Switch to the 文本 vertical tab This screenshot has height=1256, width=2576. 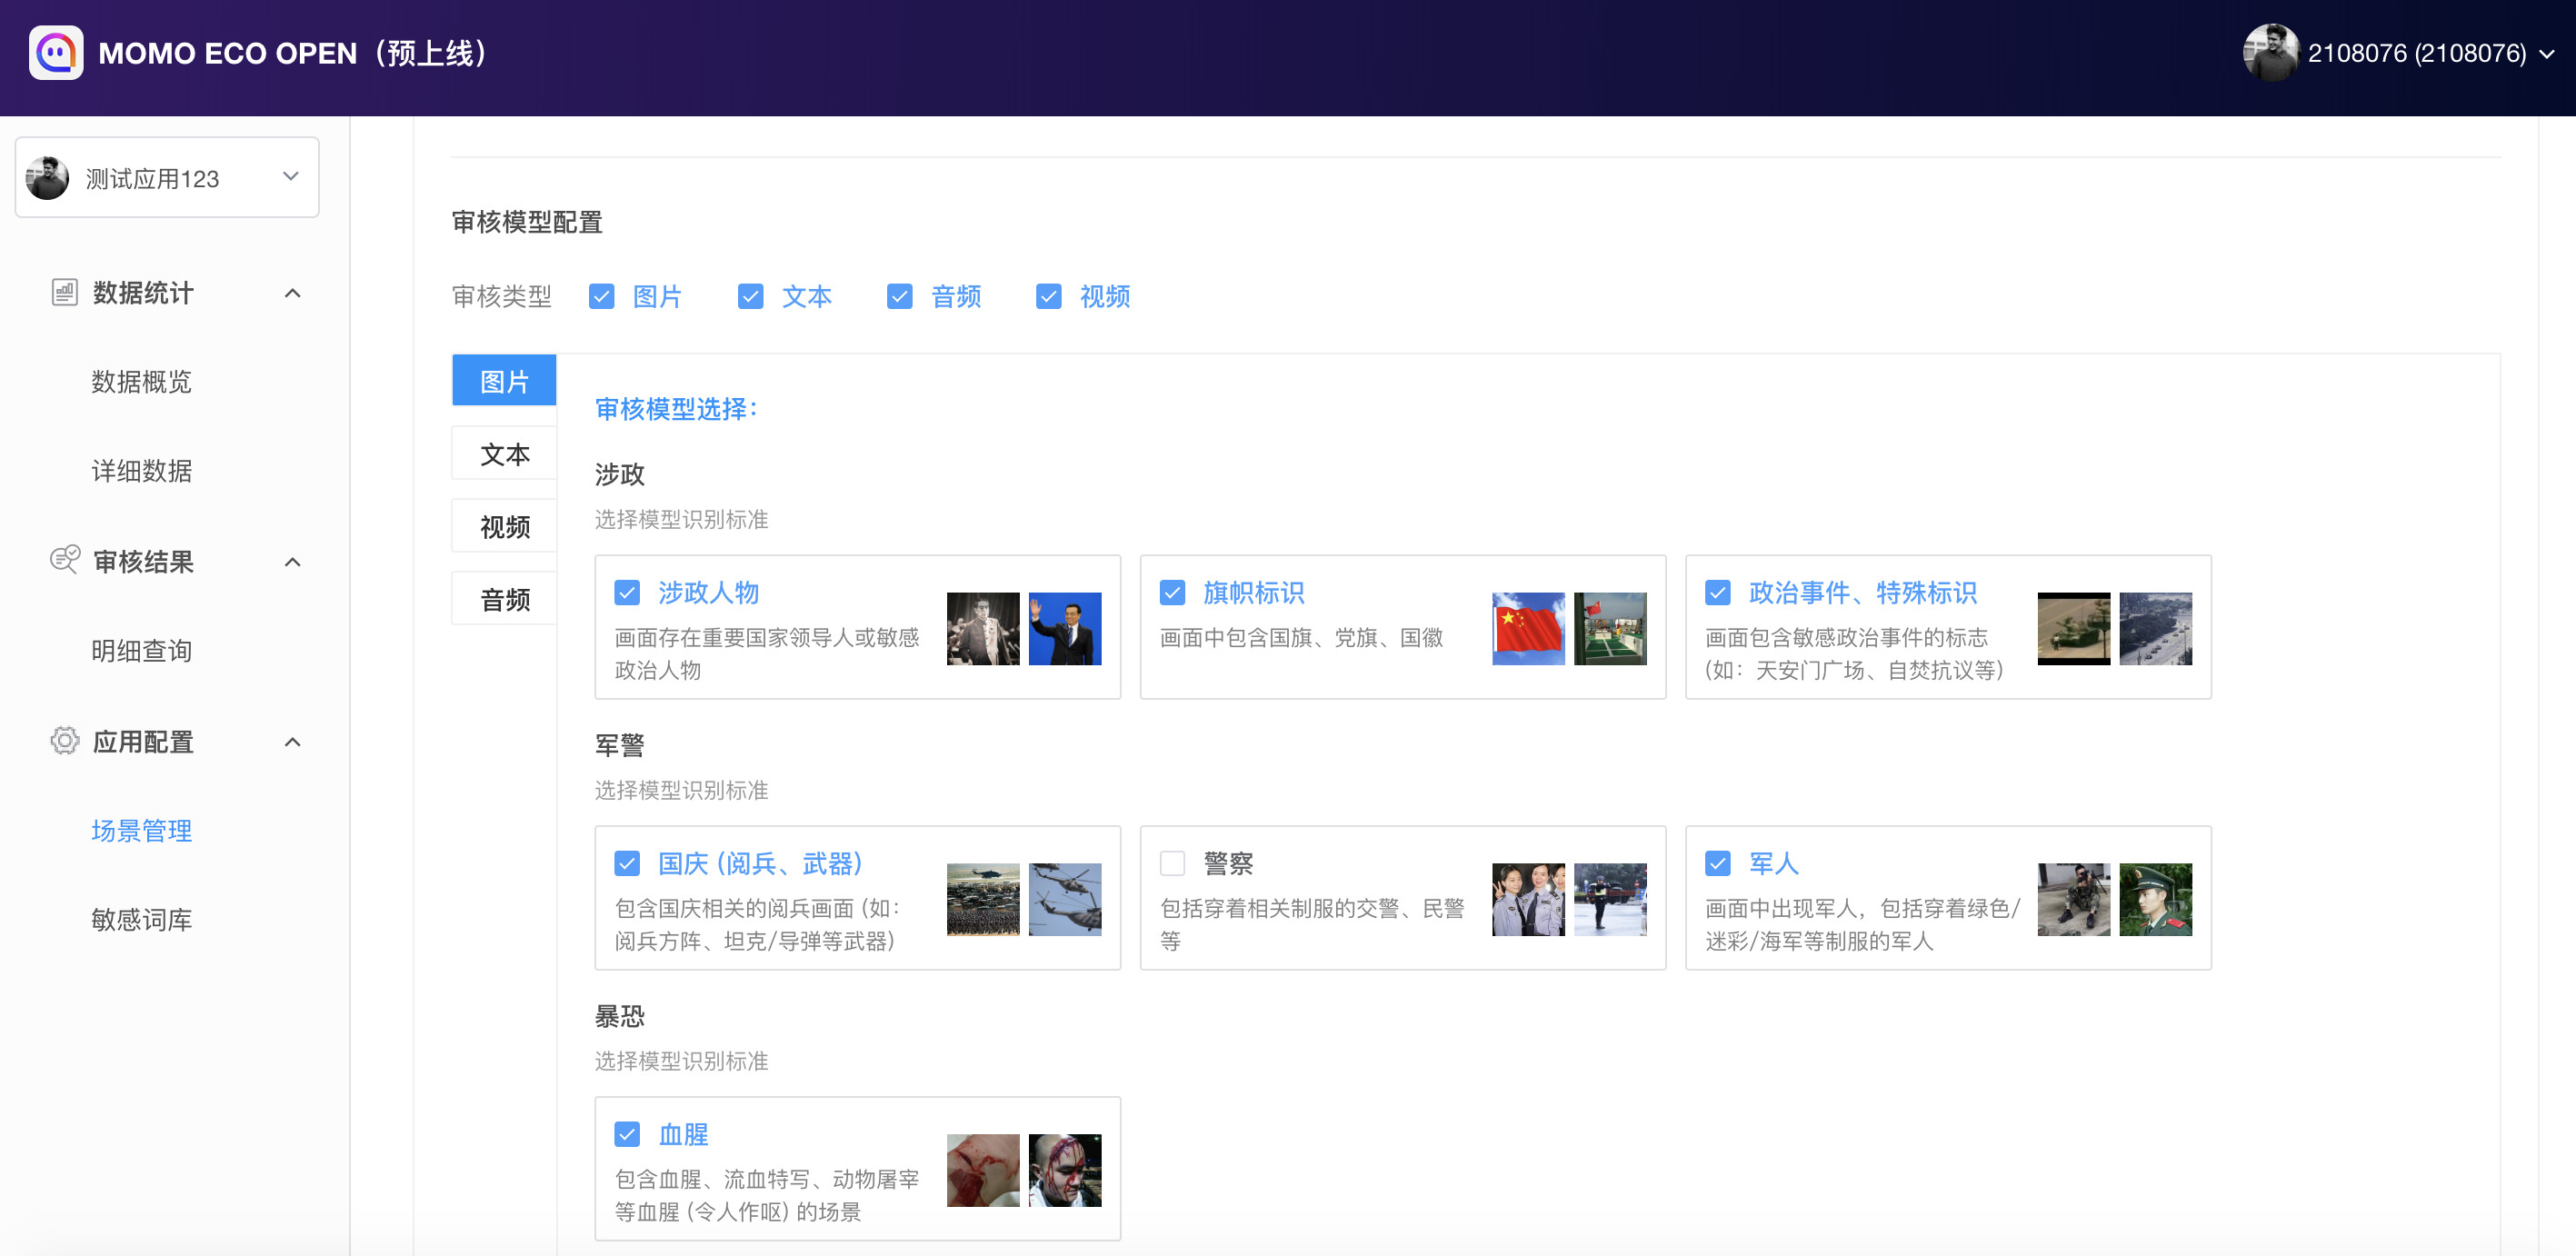pyautogui.click(x=504, y=454)
